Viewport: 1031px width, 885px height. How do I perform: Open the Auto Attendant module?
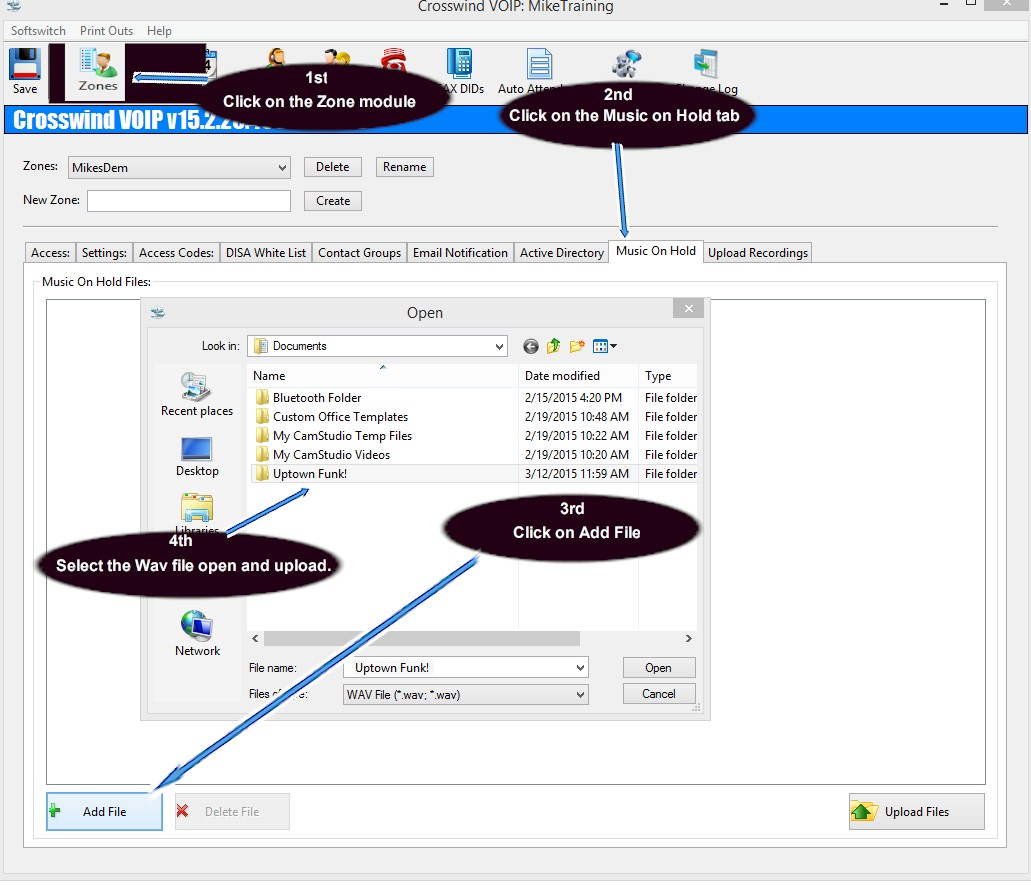coord(539,70)
